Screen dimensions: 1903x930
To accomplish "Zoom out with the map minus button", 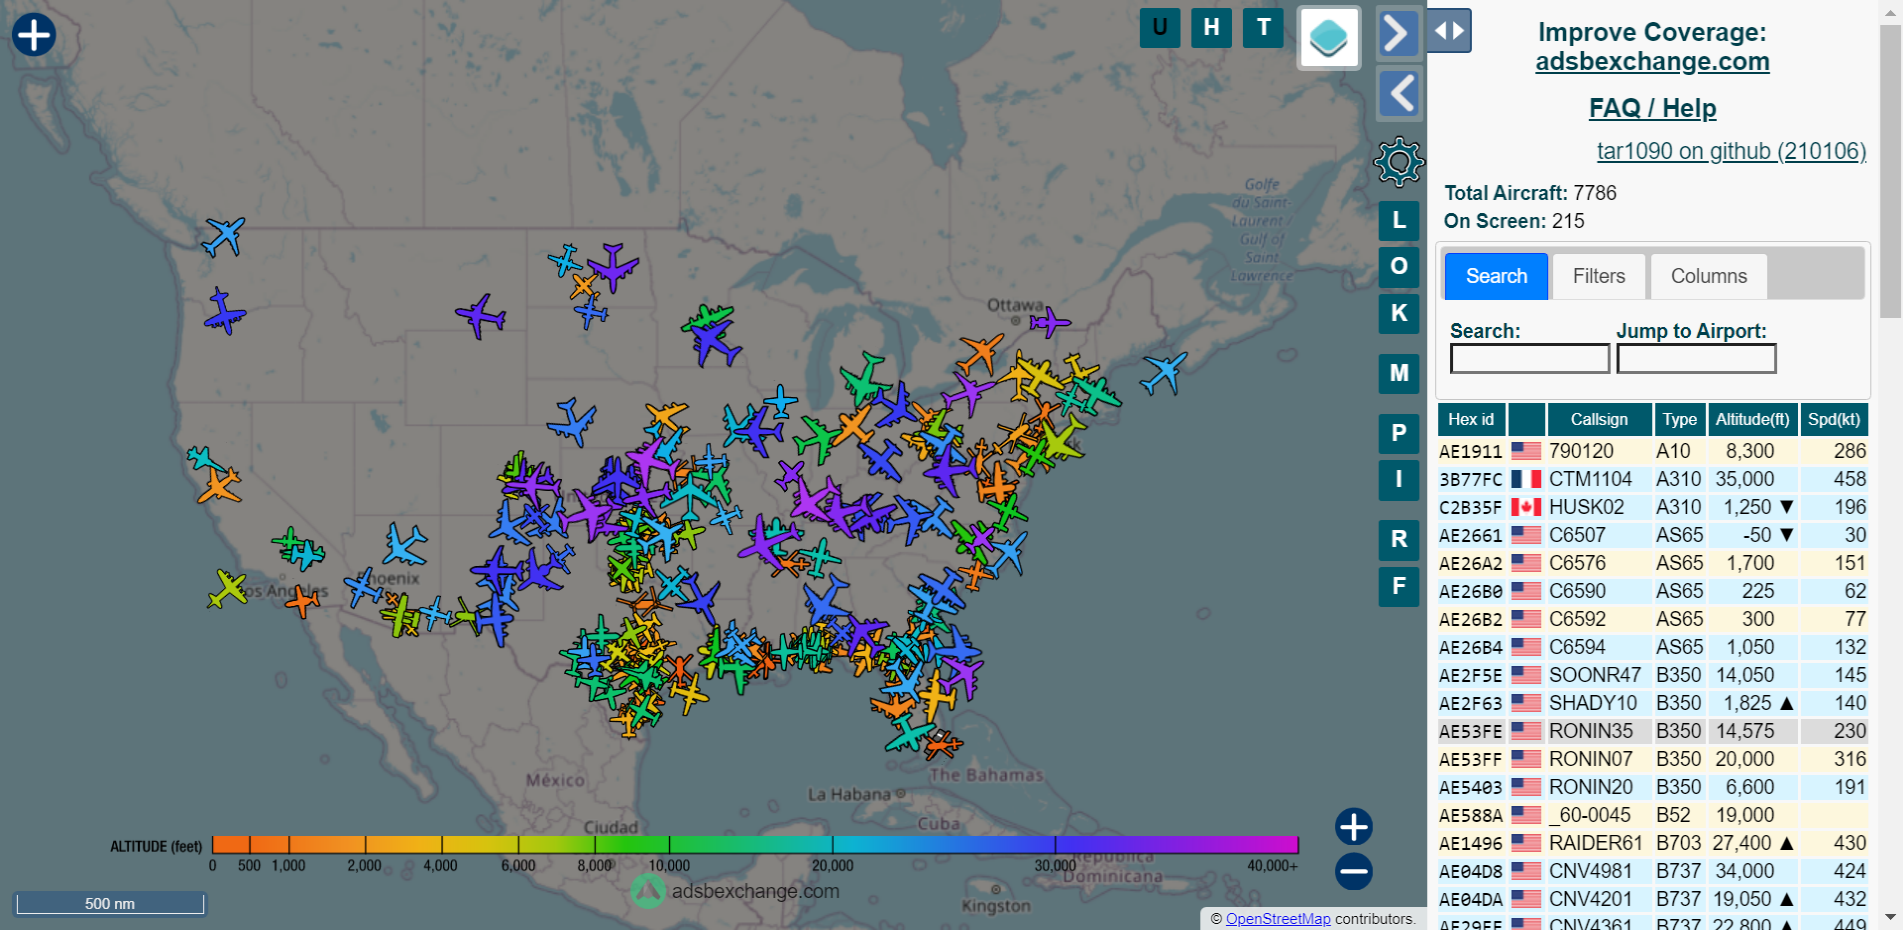I will 1354,872.
